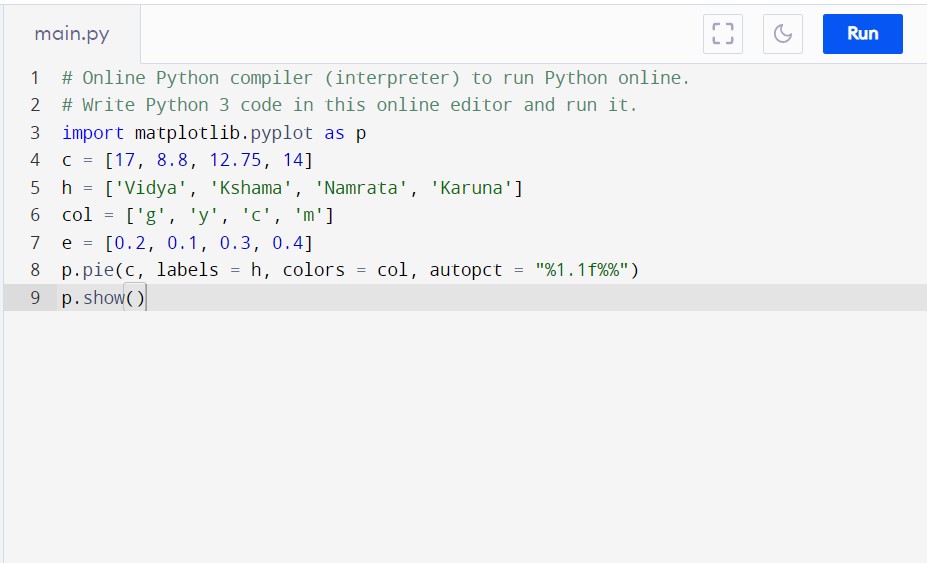The image size is (927, 563).
Task: Click the value 0.4 in list e
Action: (x=287, y=242)
